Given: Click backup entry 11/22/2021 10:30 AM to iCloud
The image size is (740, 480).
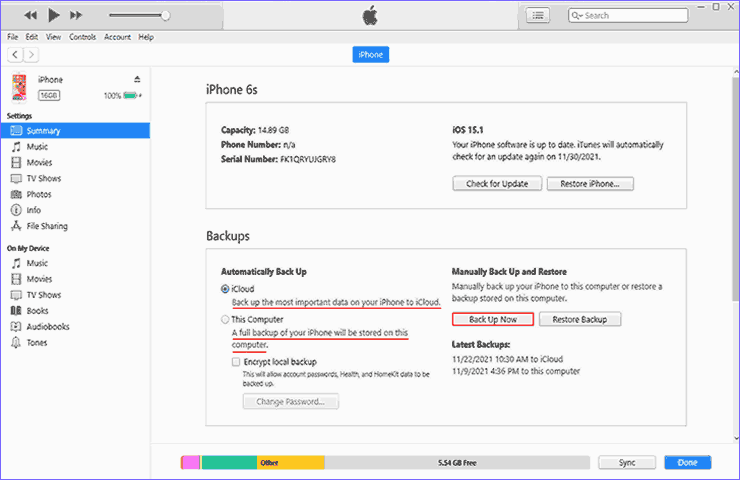Looking at the screenshot, I should point(507,359).
